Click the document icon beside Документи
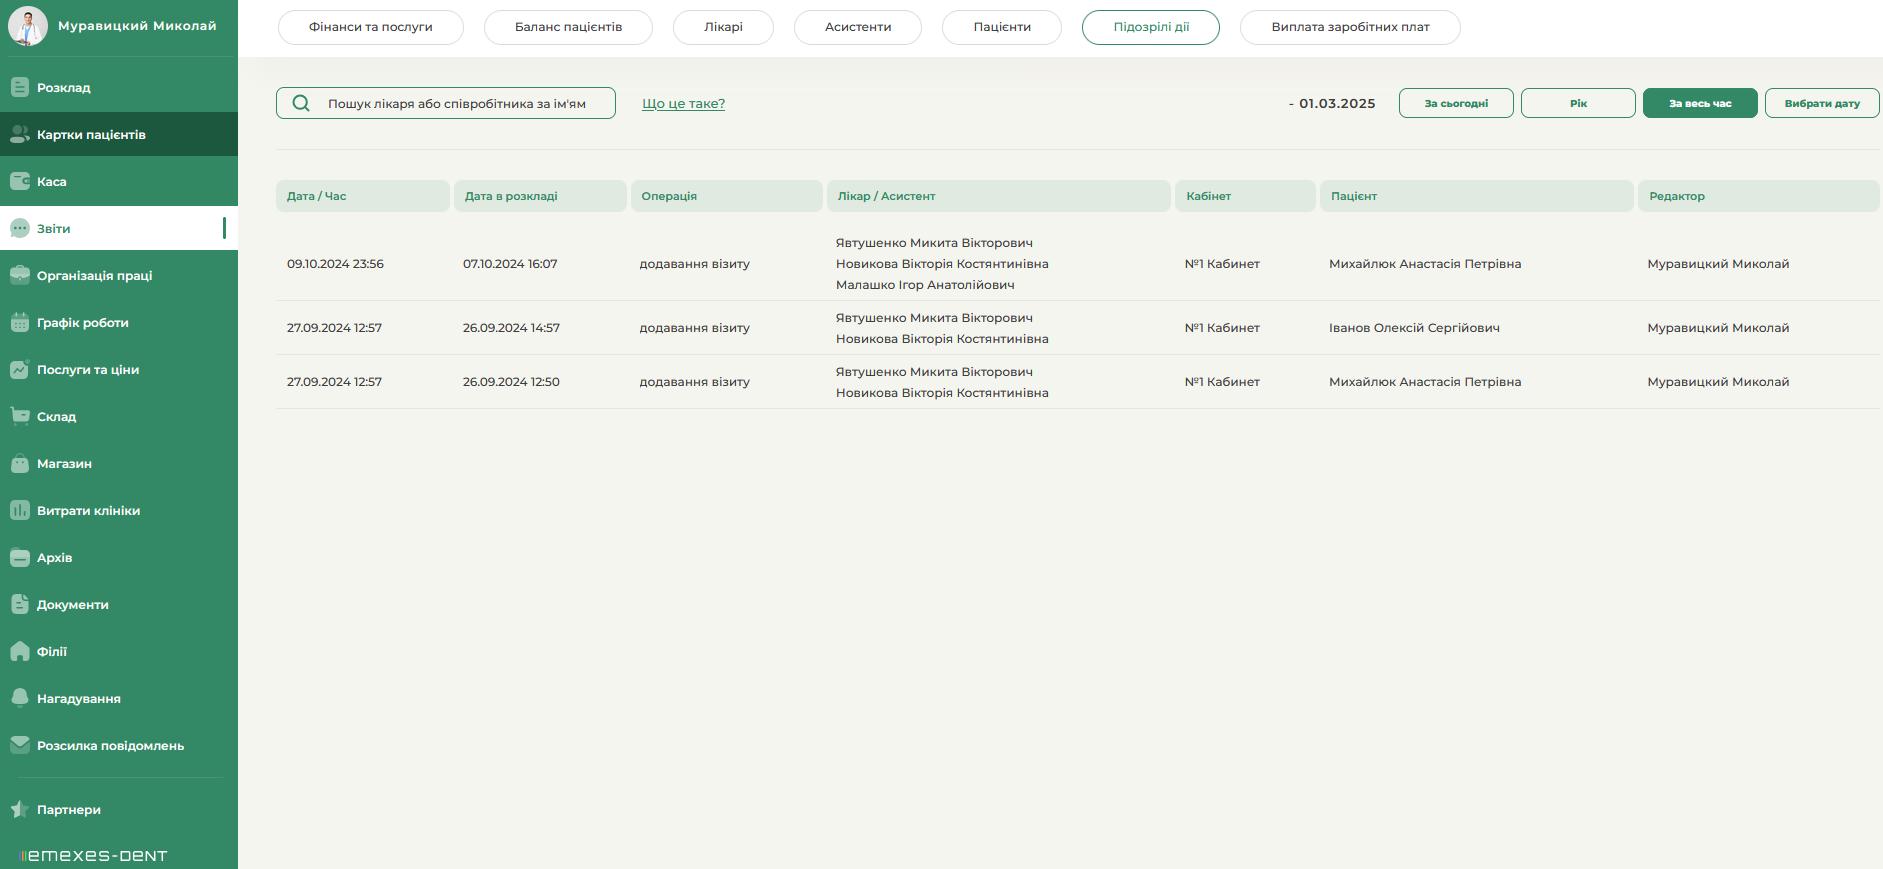The height and width of the screenshot is (869, 1883). 19,604
